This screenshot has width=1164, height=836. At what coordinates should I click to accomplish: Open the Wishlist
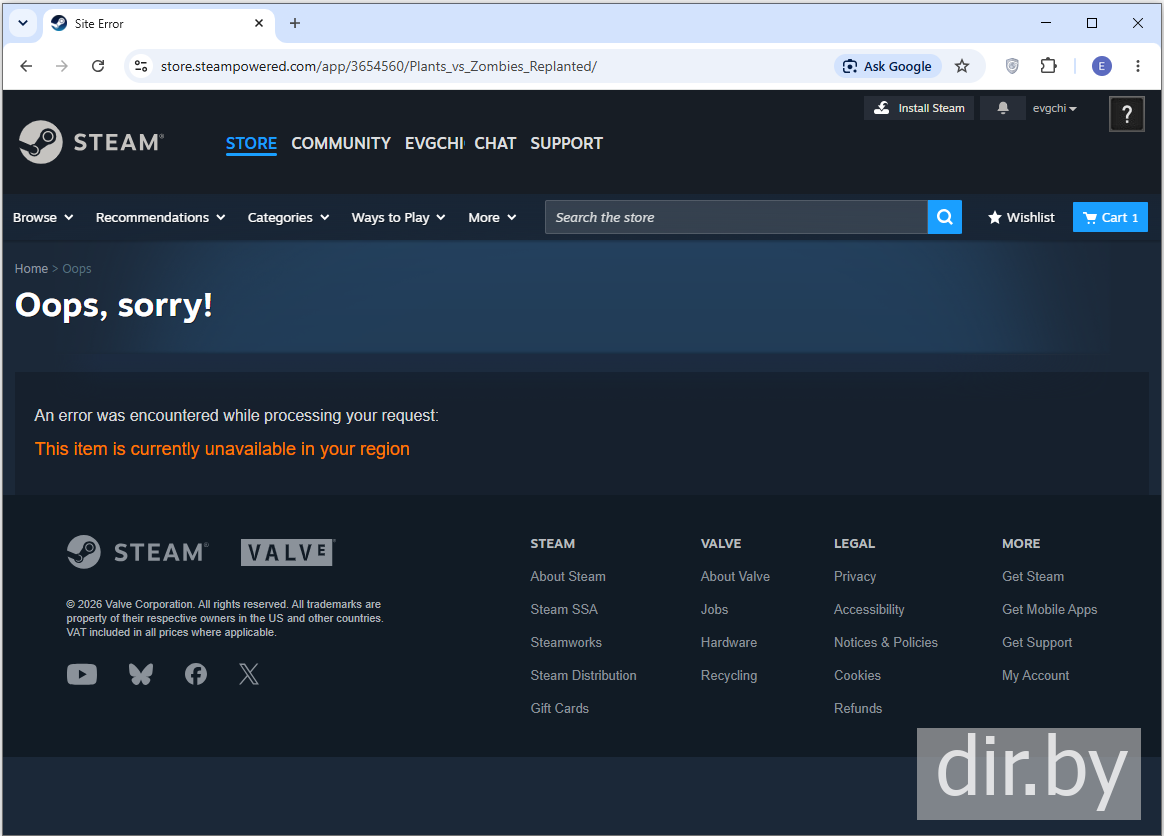coord(1021,218)
